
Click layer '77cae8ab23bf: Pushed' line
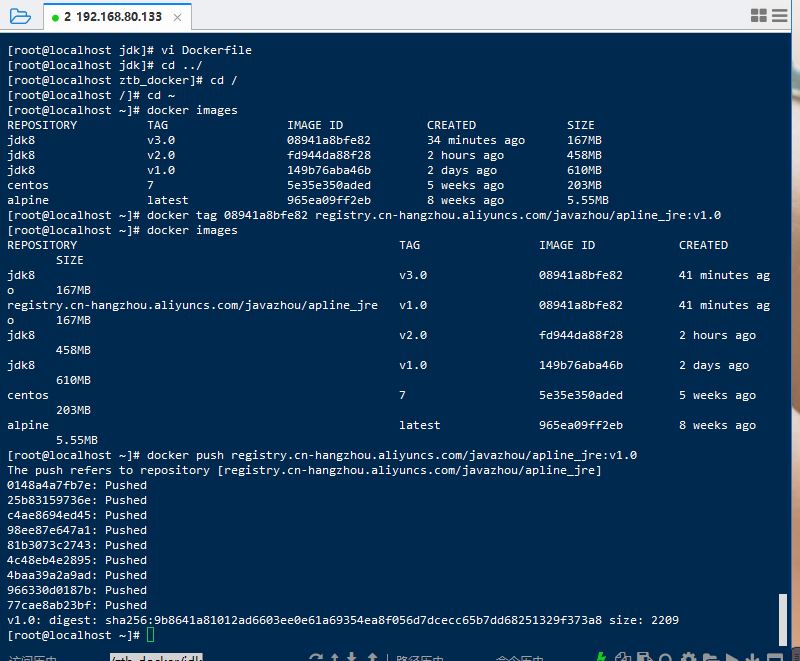(77, 605)
